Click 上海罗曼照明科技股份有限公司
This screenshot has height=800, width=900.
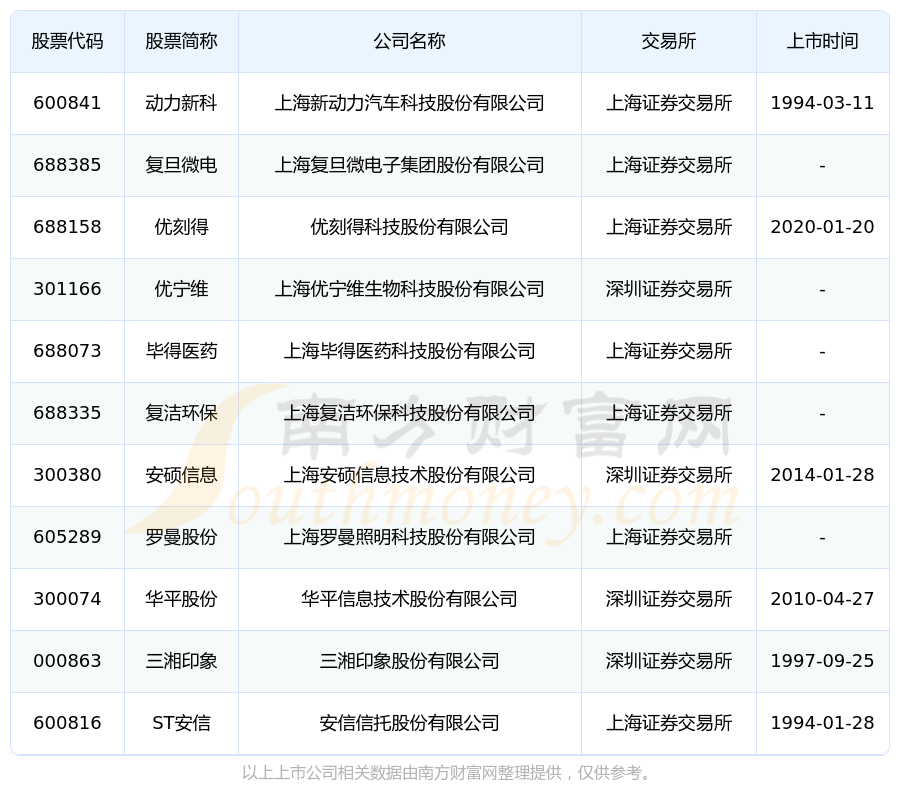pos(409,537)
